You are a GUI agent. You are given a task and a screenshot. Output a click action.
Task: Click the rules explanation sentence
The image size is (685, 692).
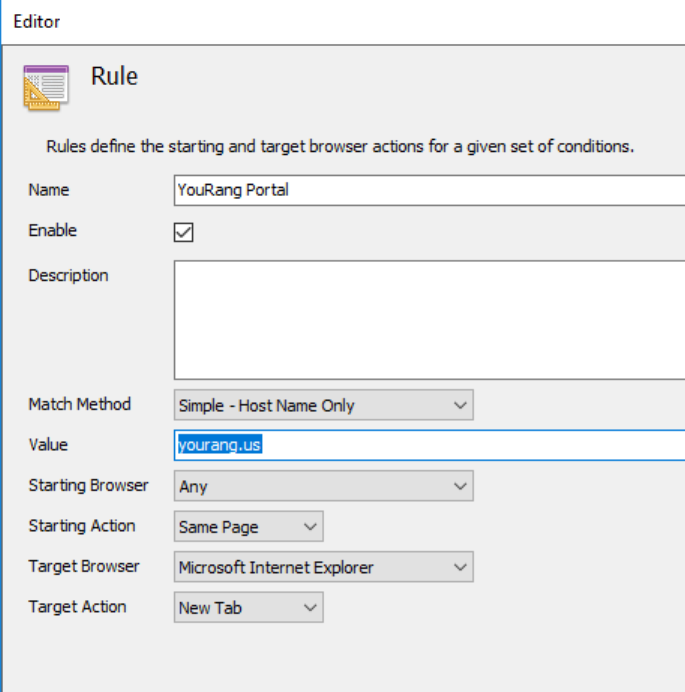tap(340, 146)
